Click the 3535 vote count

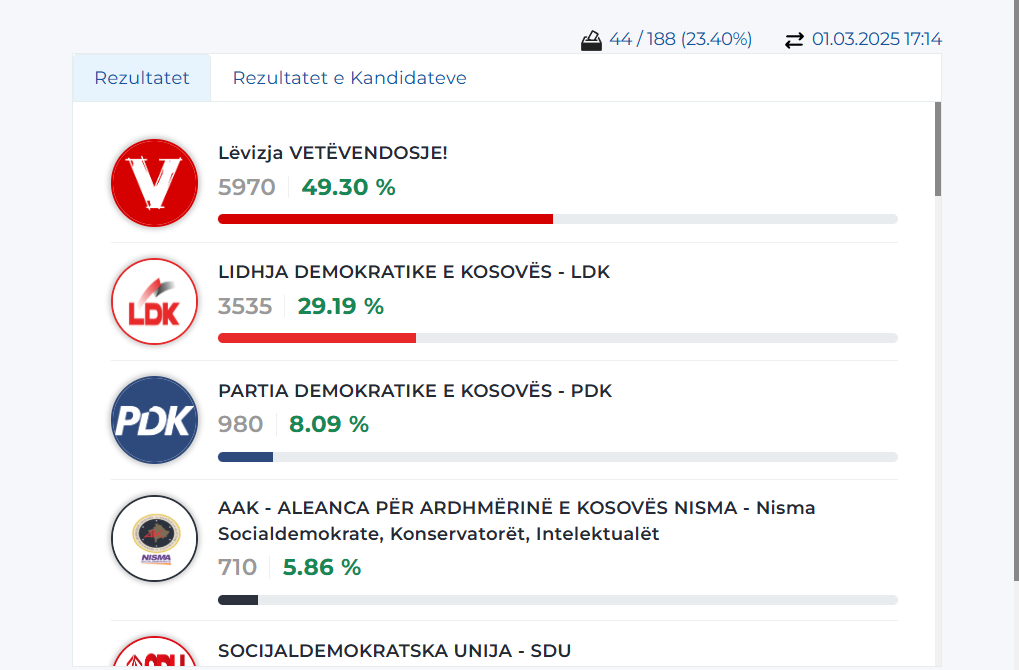point(245,306)
